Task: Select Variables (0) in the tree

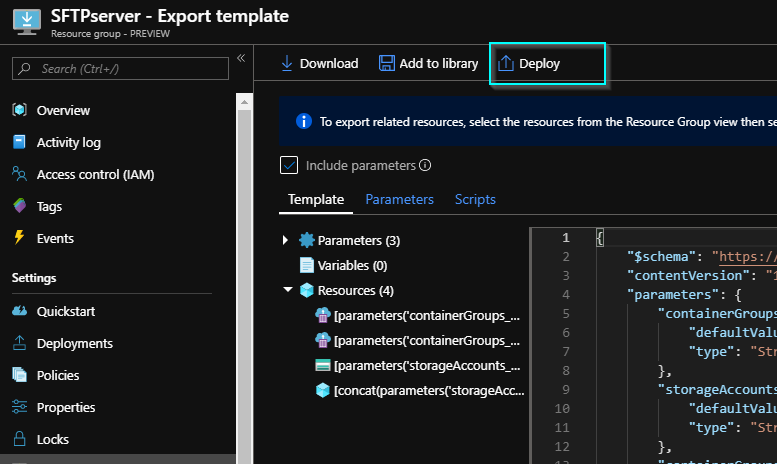Action: point(352,266)
